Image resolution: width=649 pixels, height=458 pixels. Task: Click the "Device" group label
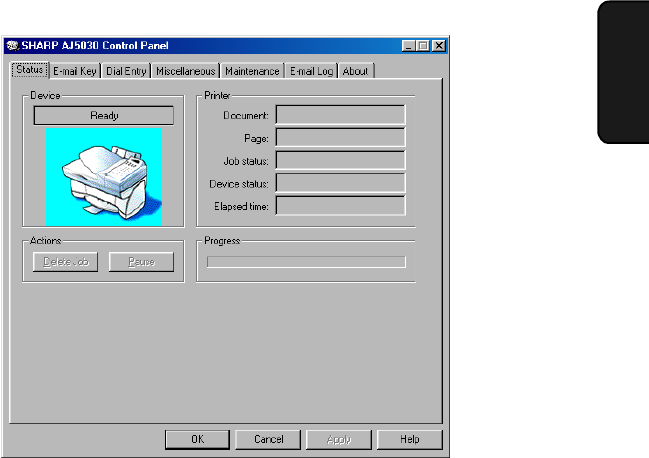[45, 96]
